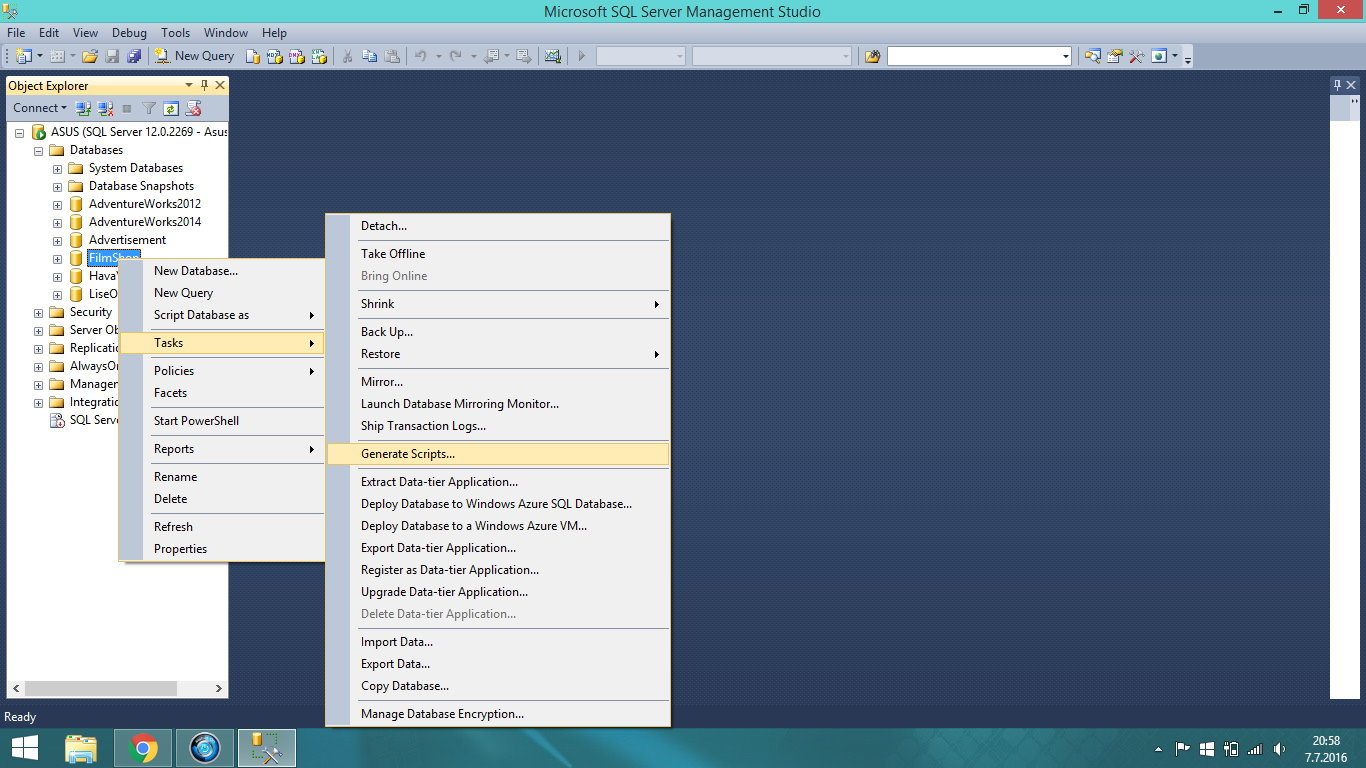Open Object Explorer window position dropdown
Image resolution: width=1366 pixels, height=768 pixels.
point(191,86)
